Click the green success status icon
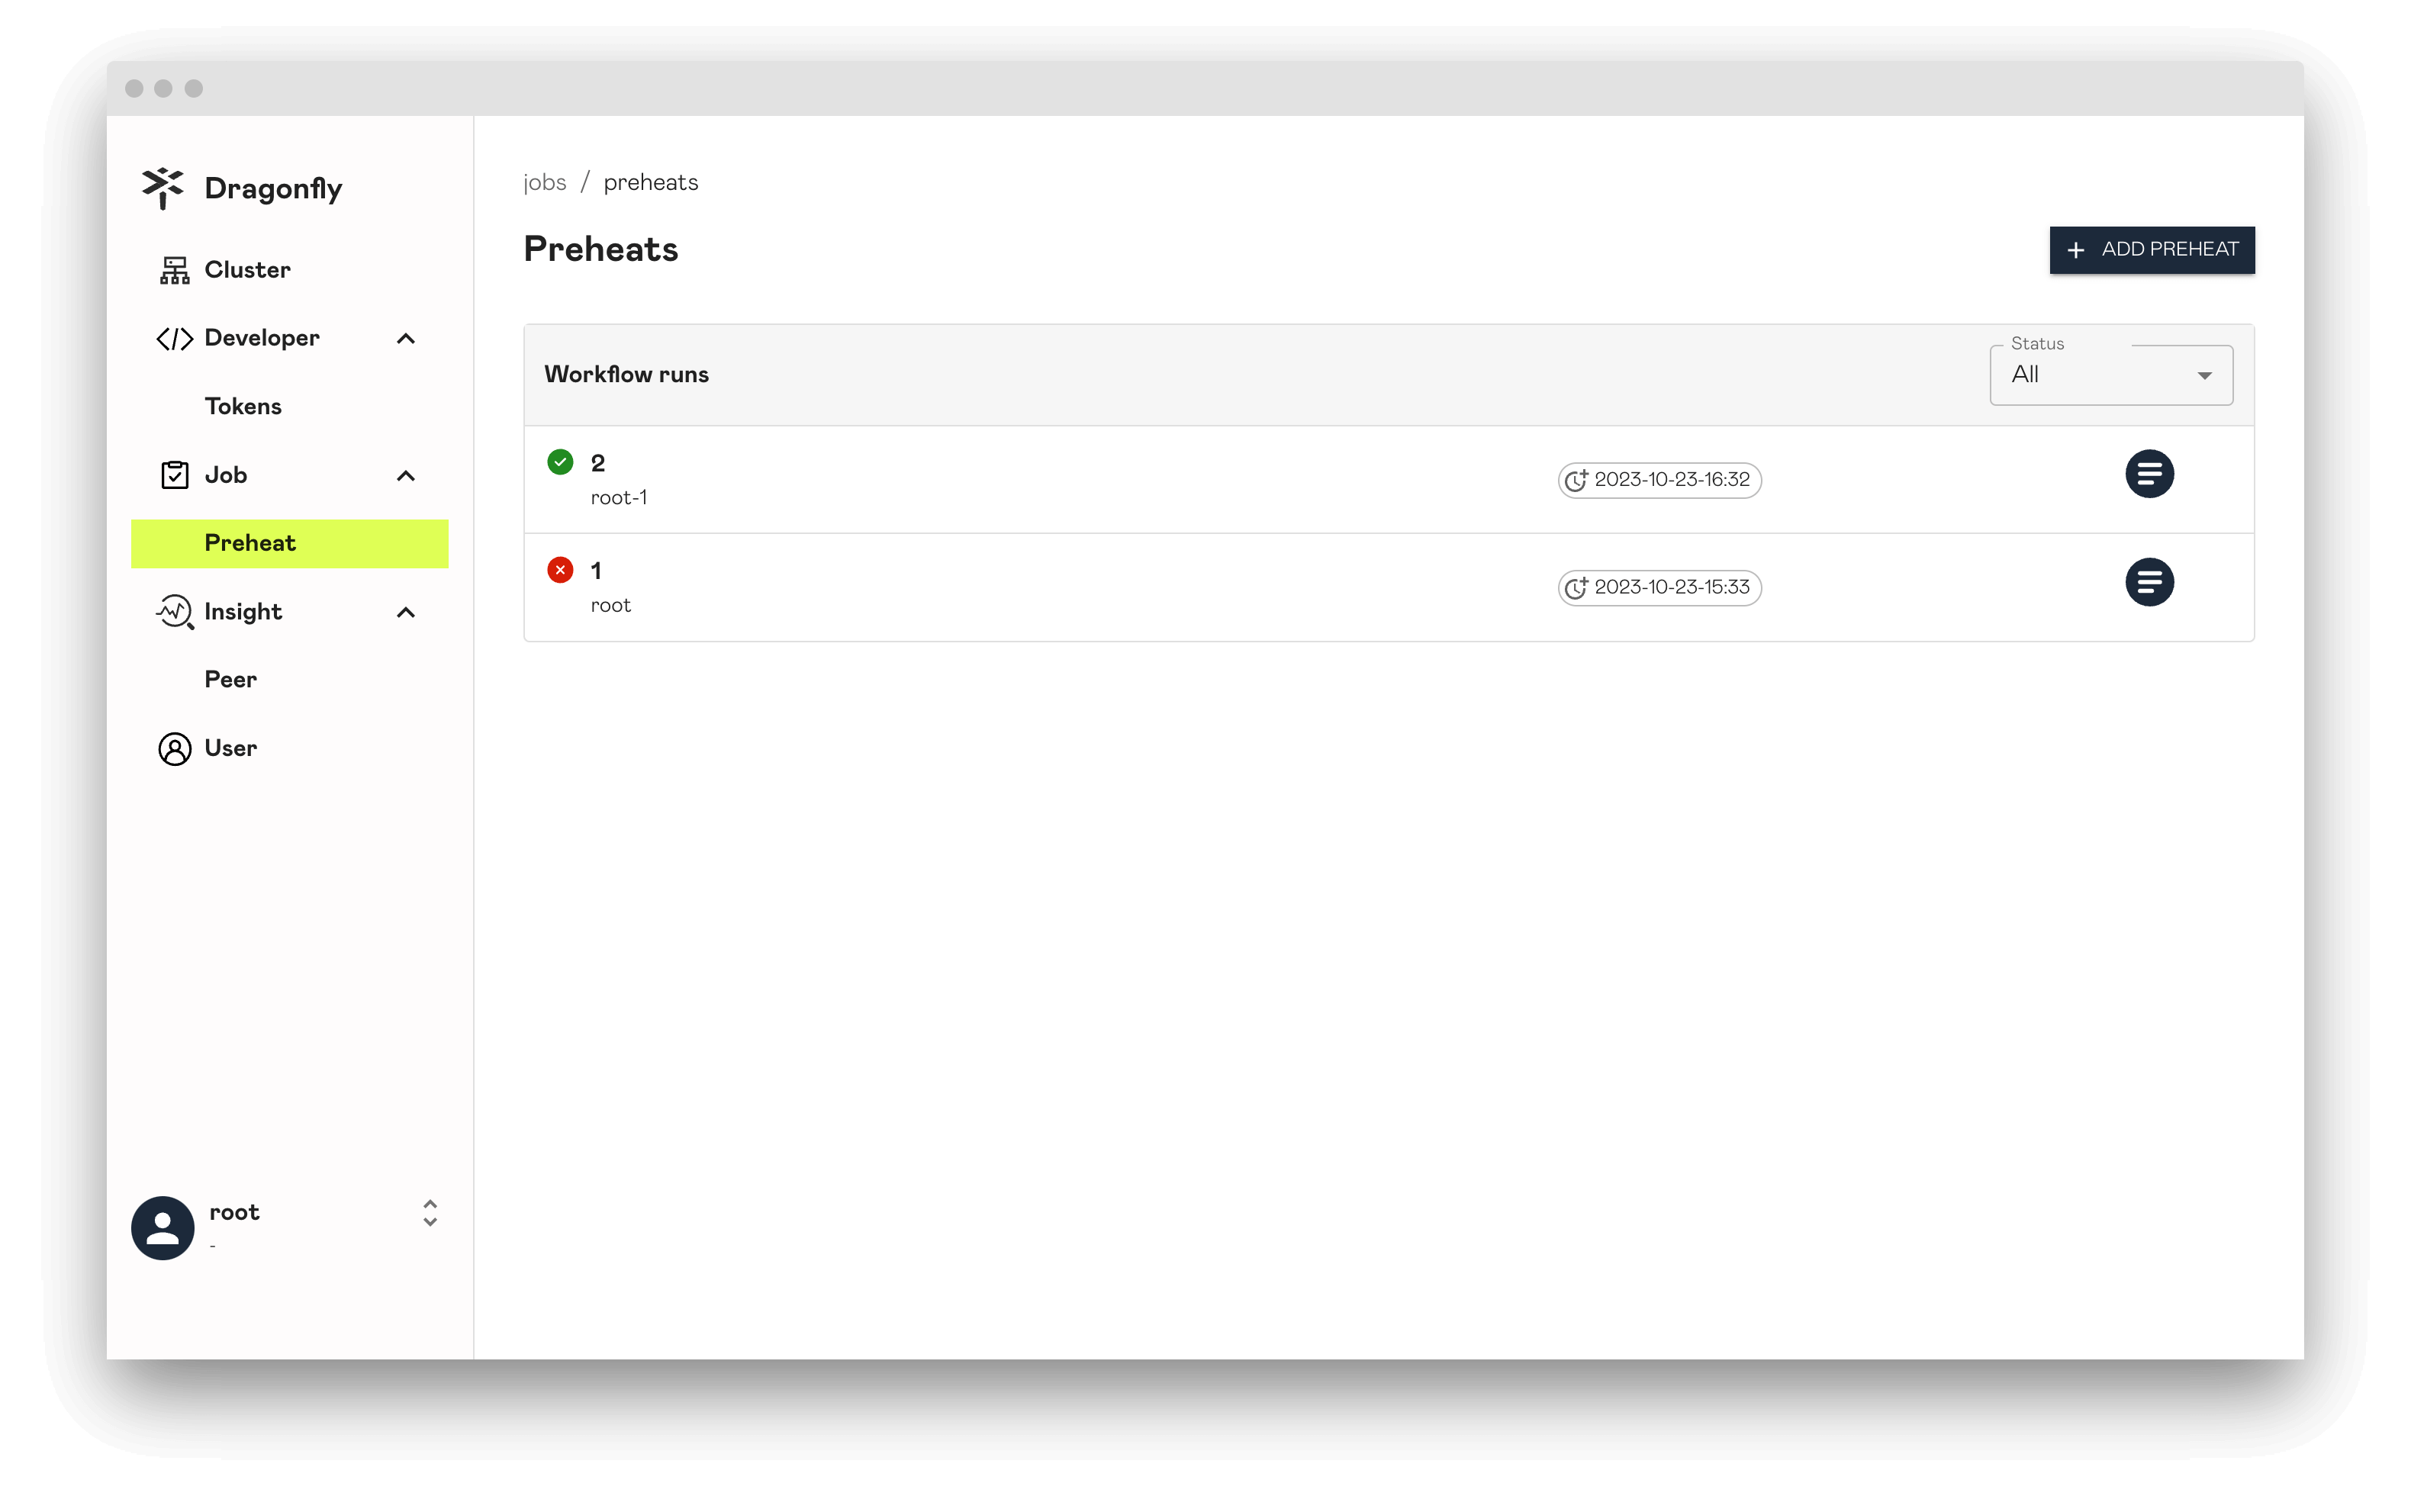This screenshot has width=2411, height=1512. tap(560, 462)
